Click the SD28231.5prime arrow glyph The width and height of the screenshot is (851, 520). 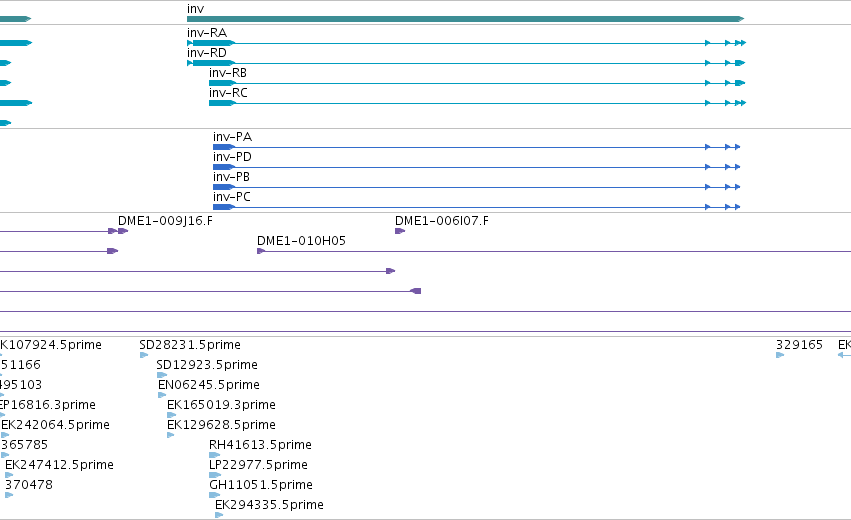(144, 356)
